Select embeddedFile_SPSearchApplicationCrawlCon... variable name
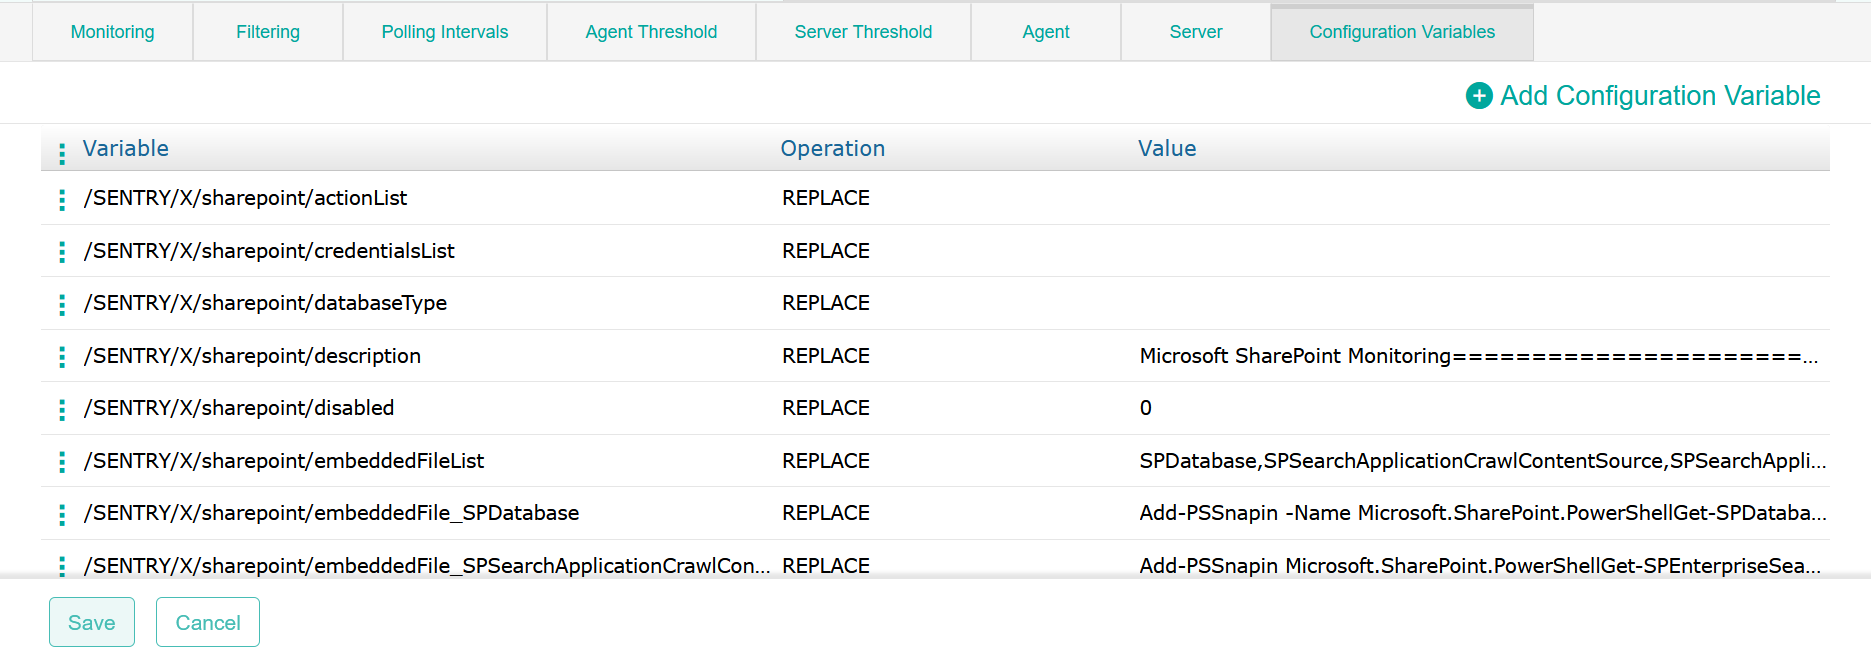 tap(427, 566)
